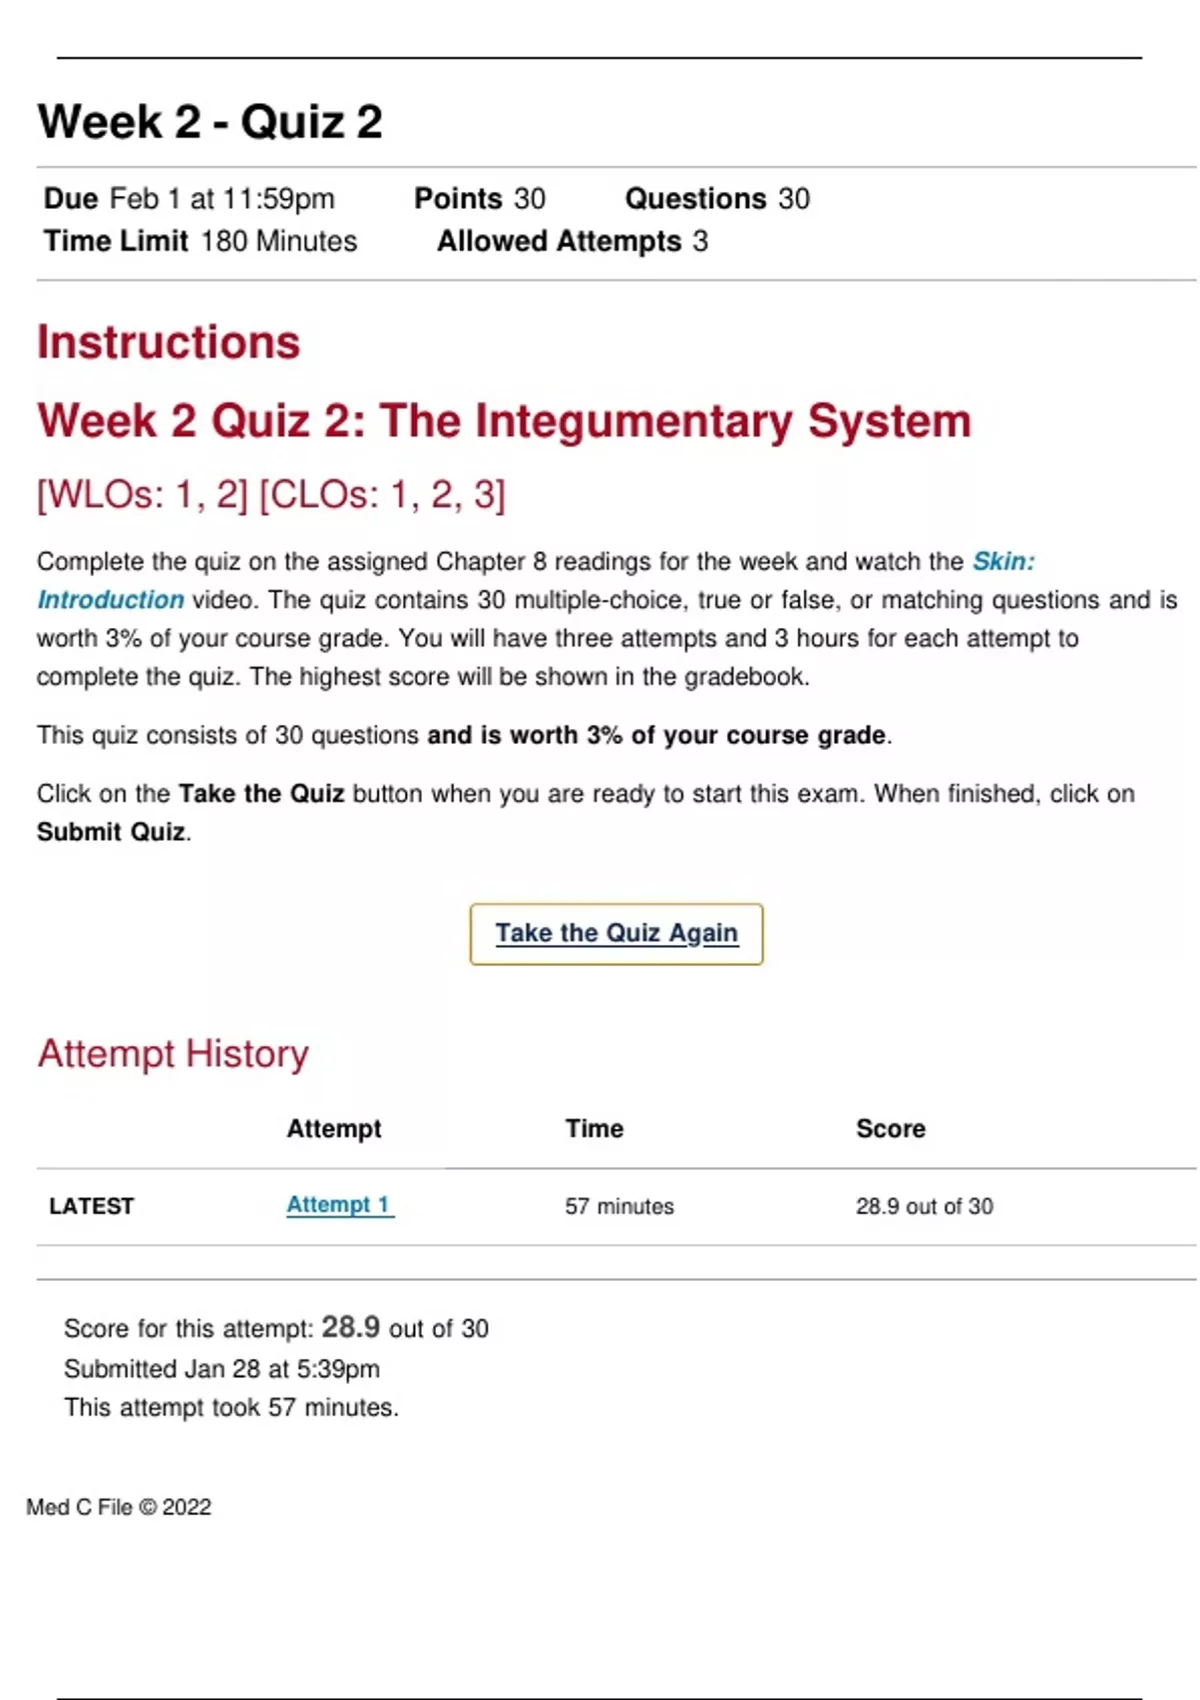This screenshot has width=1200, height=1700.
Task: Open the Skin: Introduction video link
Action: [x=1003, y=562]
